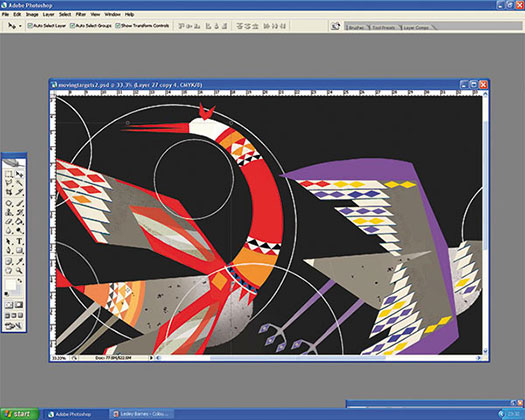Select the Brush tool

(19, 204)
